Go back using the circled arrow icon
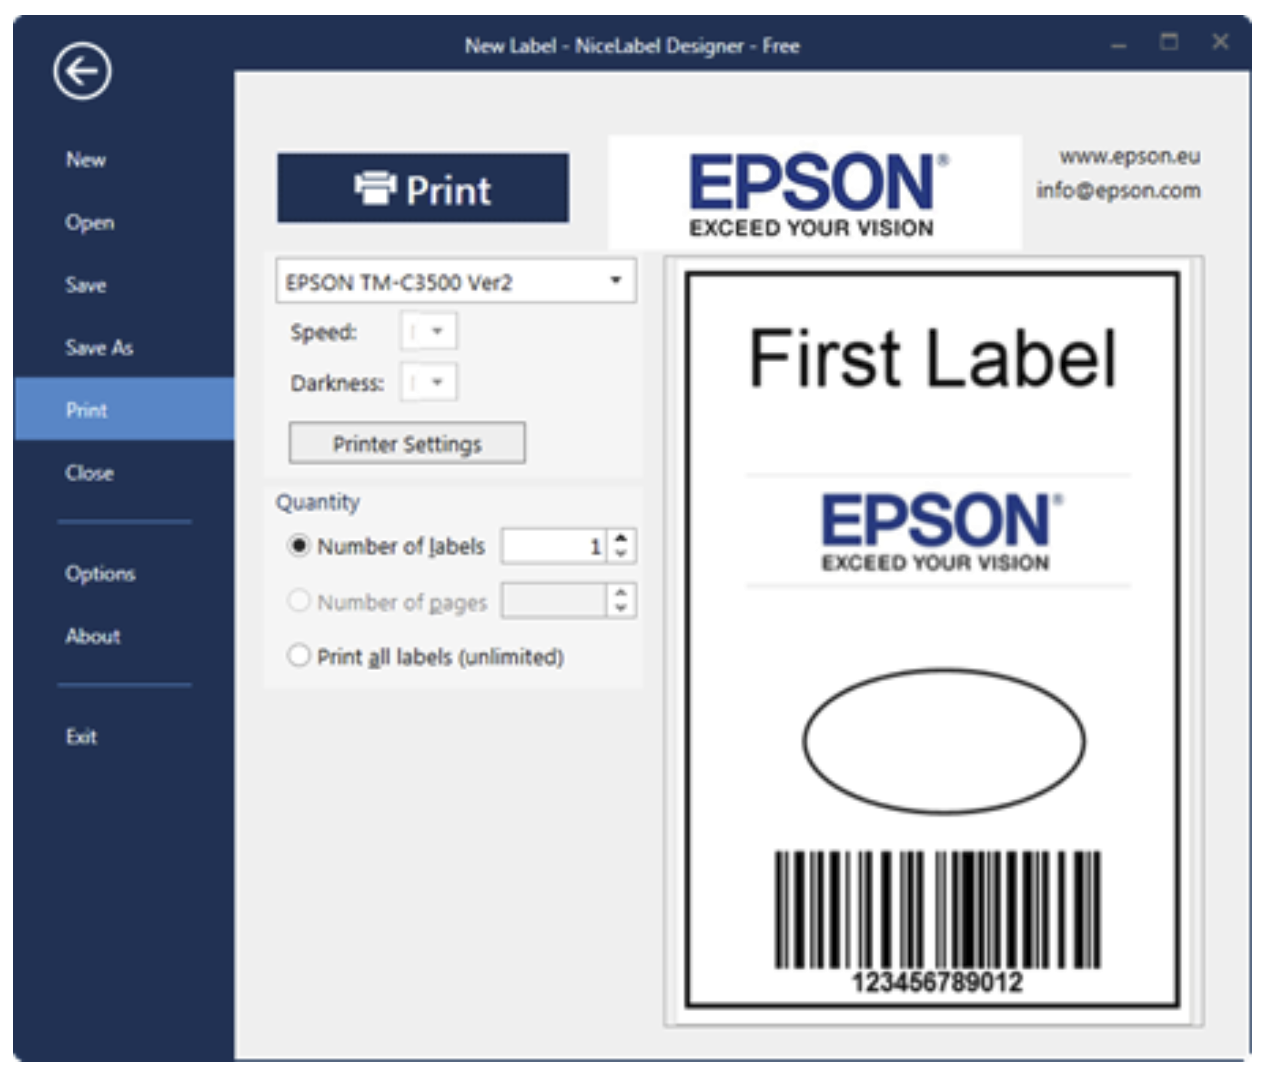 pyautogui.click(x=82, y=72)
